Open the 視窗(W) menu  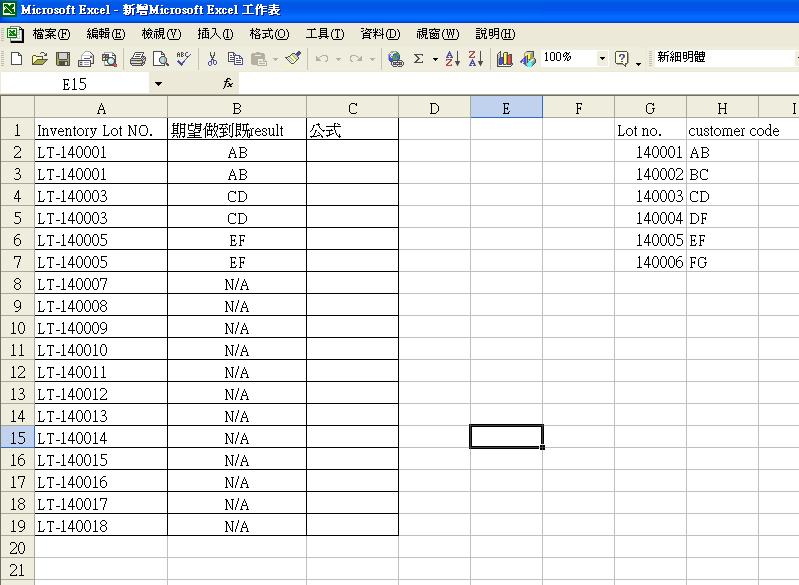coord(438,34)
